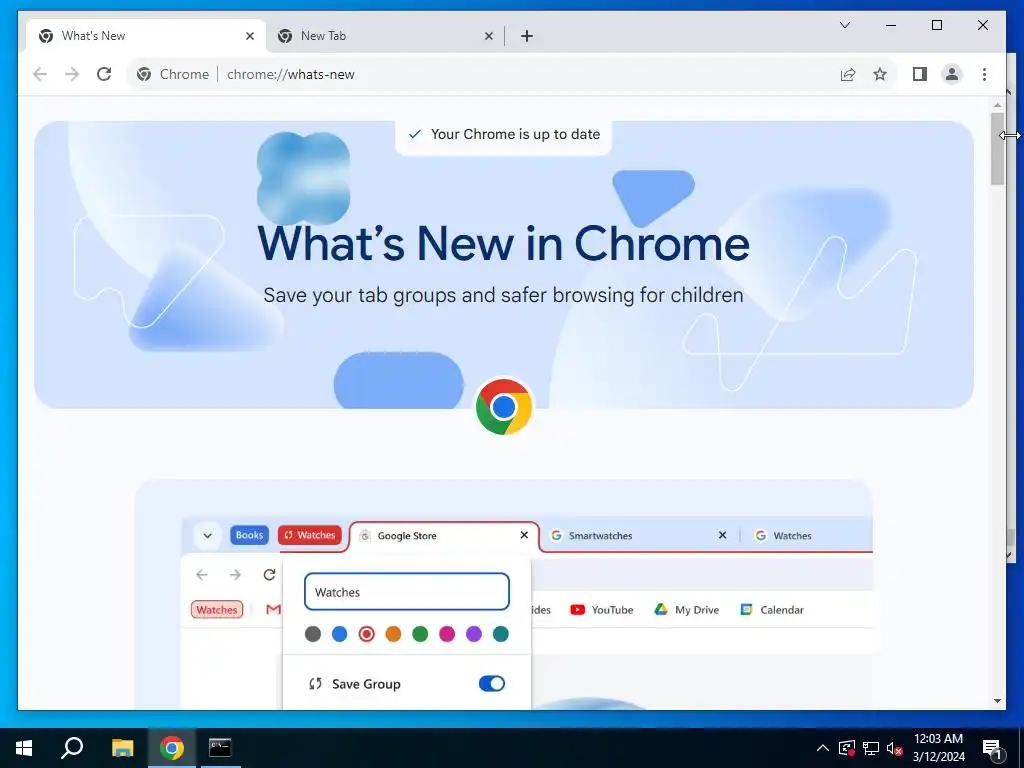The image size is (1024, 768).
Task: Click the browser forward arrow
Action: (72, 74)
